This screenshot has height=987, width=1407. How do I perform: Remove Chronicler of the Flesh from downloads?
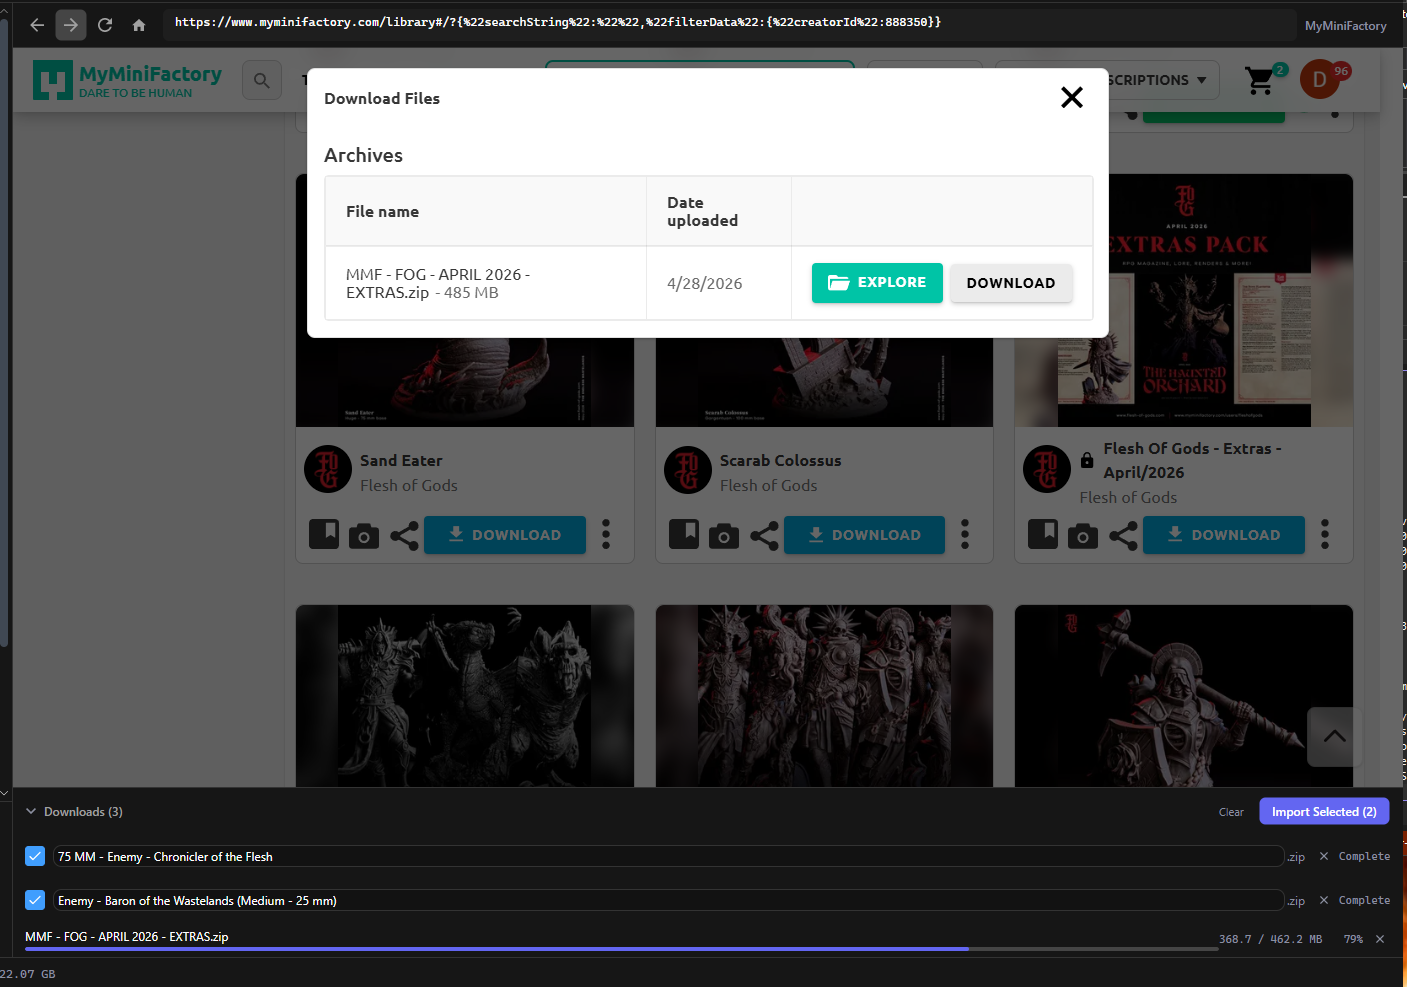click(1324, 856)
